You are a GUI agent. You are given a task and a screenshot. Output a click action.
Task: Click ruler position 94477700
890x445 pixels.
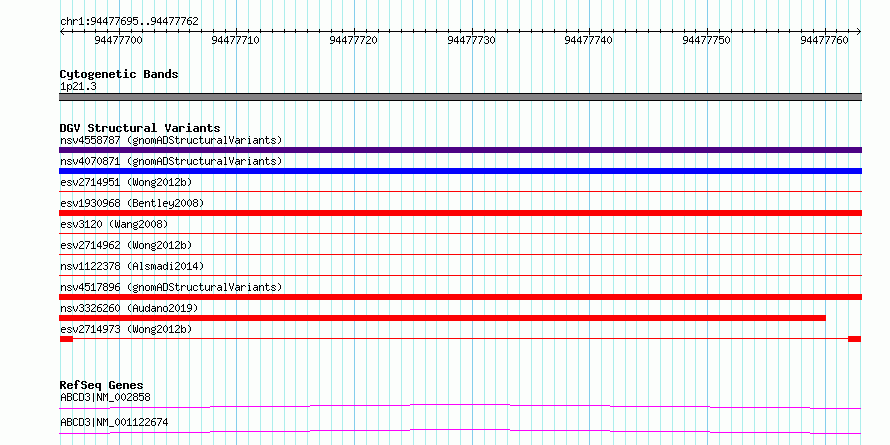pyautogui.click(x=119, y=40)
